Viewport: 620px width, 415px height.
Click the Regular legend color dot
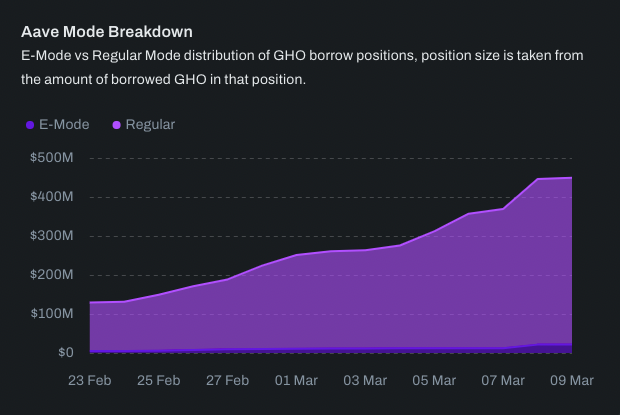tap(117, 125)
